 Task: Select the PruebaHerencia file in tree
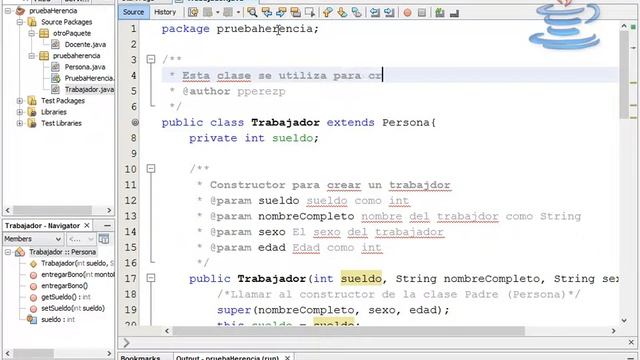tap(89, 78)
